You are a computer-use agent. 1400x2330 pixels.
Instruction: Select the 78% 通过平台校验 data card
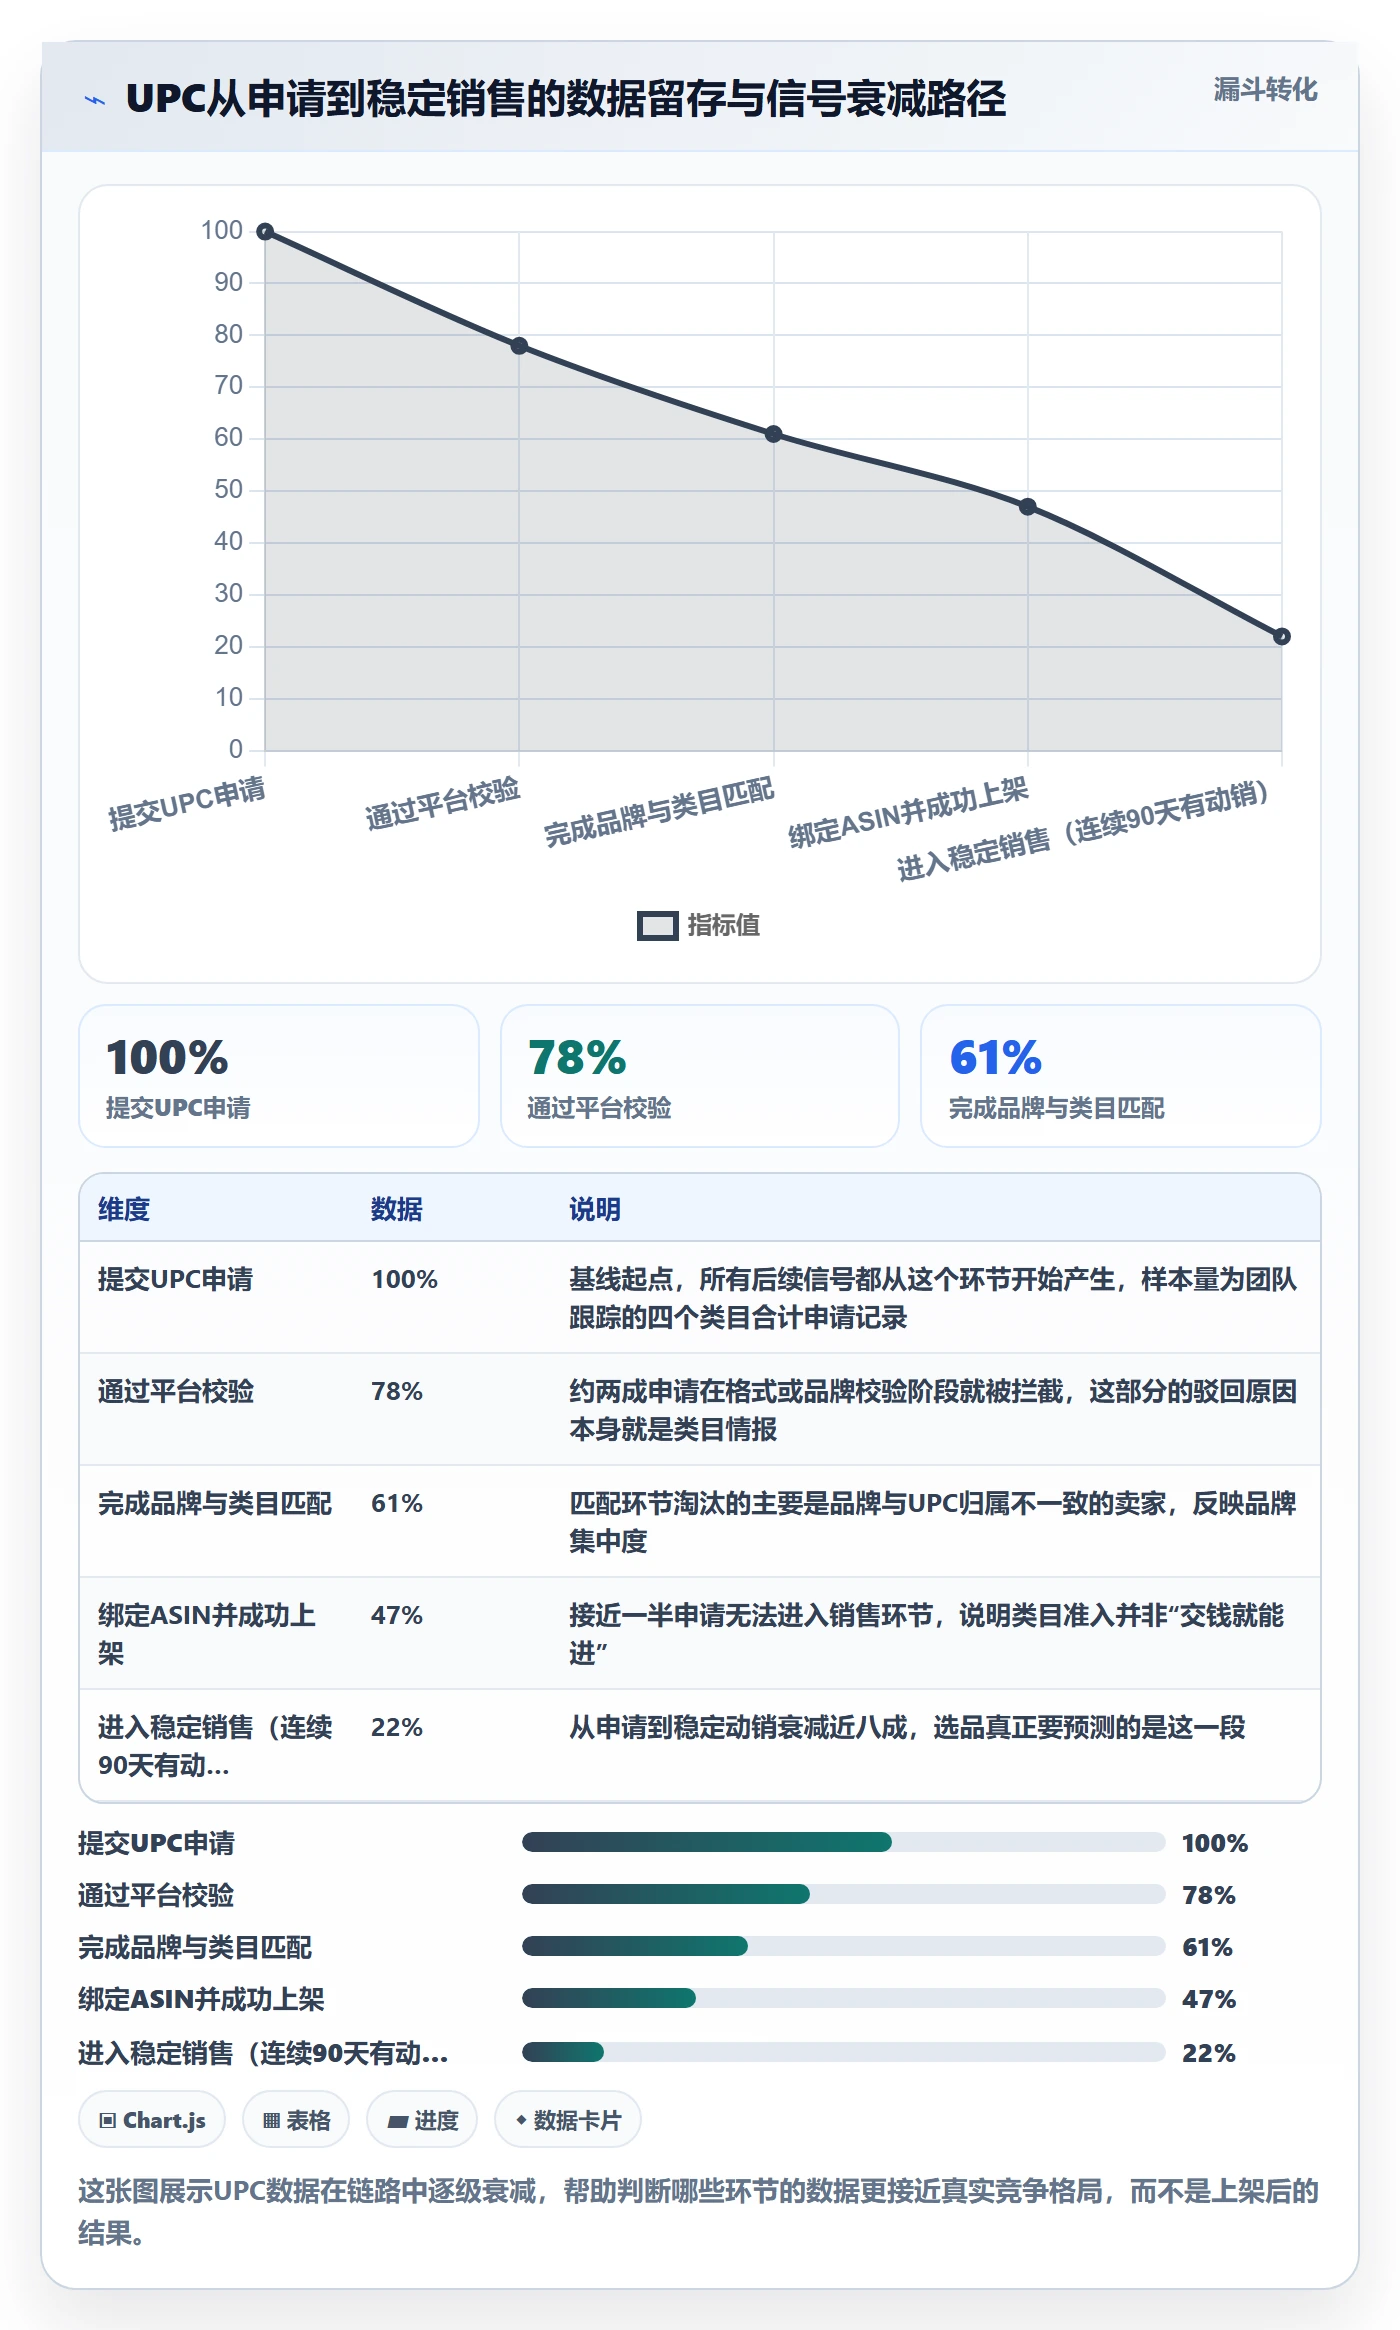click(x=700, y=1076)
